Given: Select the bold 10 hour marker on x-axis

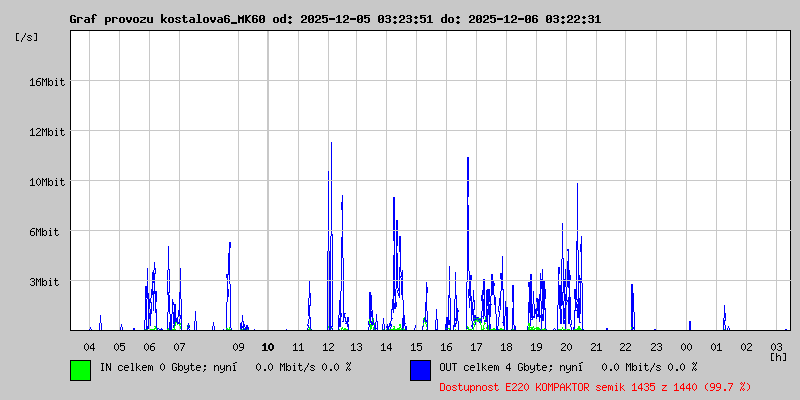Looking at the screenshot, I should pos(268,346).
